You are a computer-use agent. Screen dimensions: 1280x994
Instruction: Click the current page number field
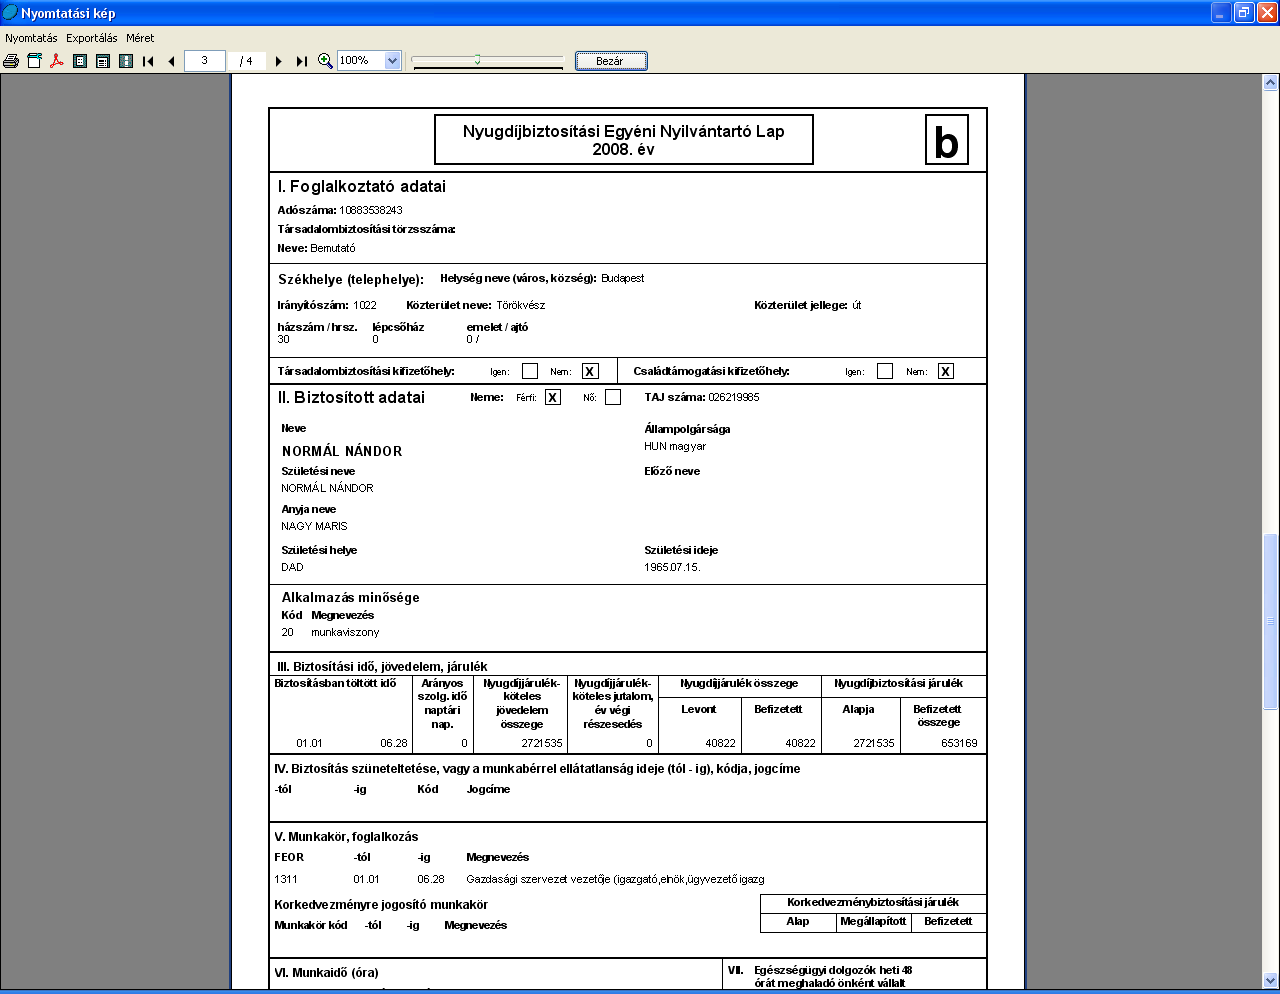tap(205, 61)
